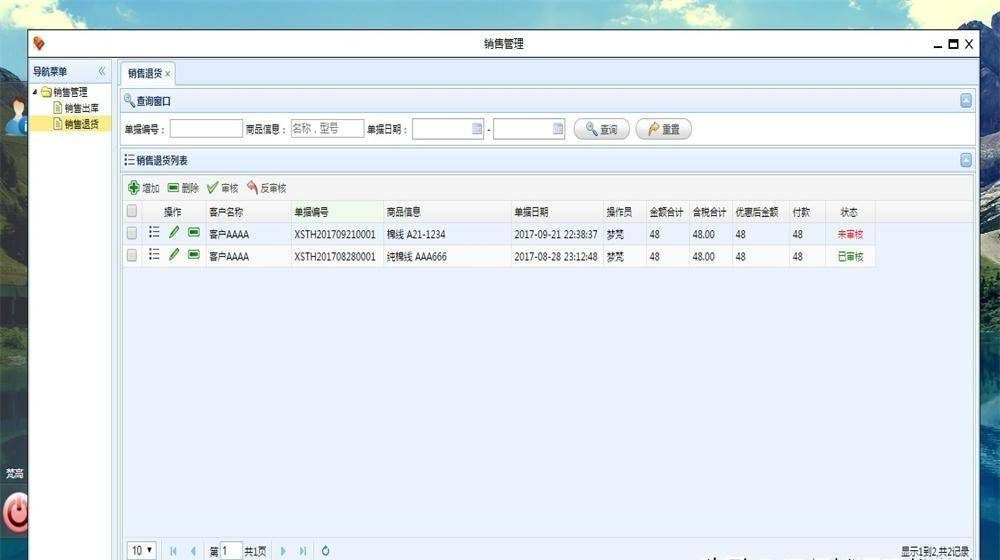
Task: Open the start date calendar picker
Action: [x=476, y=129]
